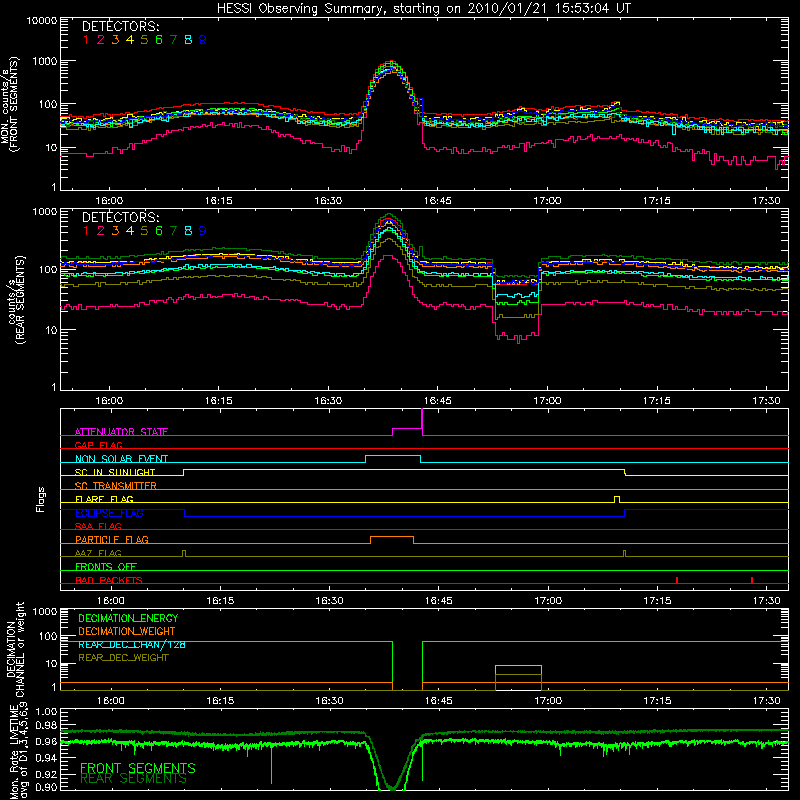Click the raised particle flag segment
This screenshot has height=800, width=800.
click(x=392, y=537)
